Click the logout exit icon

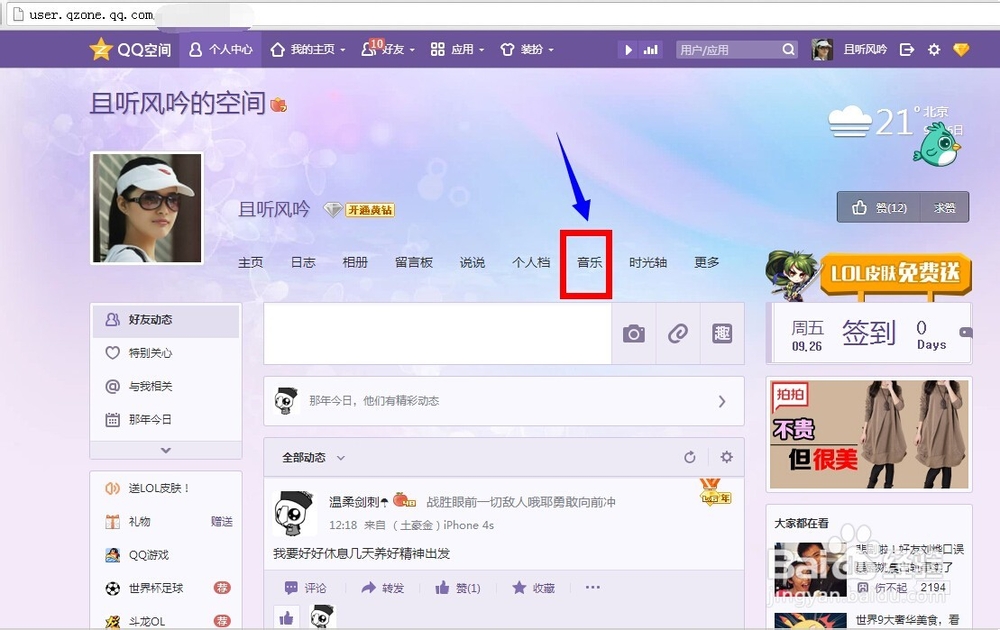coord(907,49)
